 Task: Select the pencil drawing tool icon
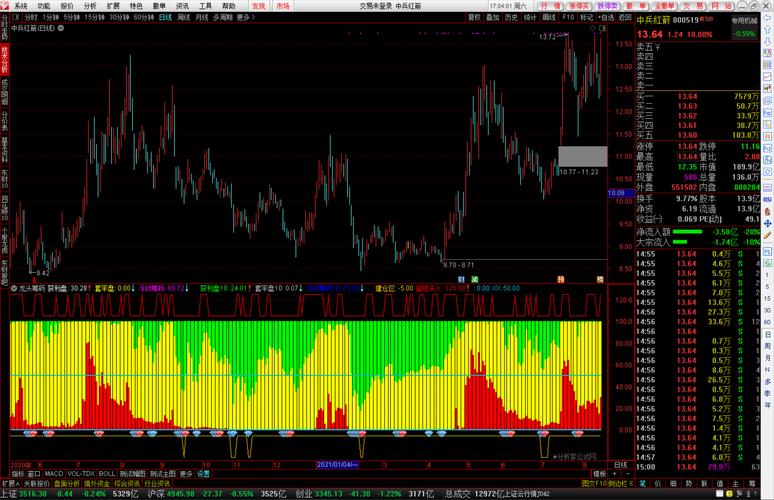coord(768,235)
